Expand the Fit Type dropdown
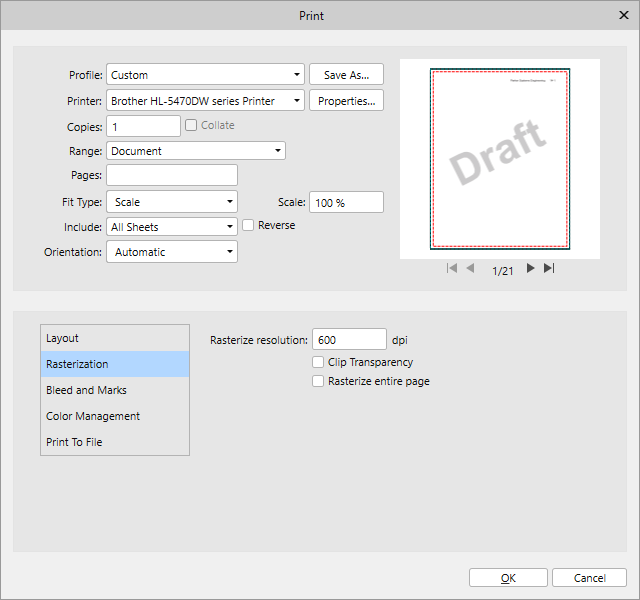This screenshot has width=640, height=600. [x=171, y=202]
